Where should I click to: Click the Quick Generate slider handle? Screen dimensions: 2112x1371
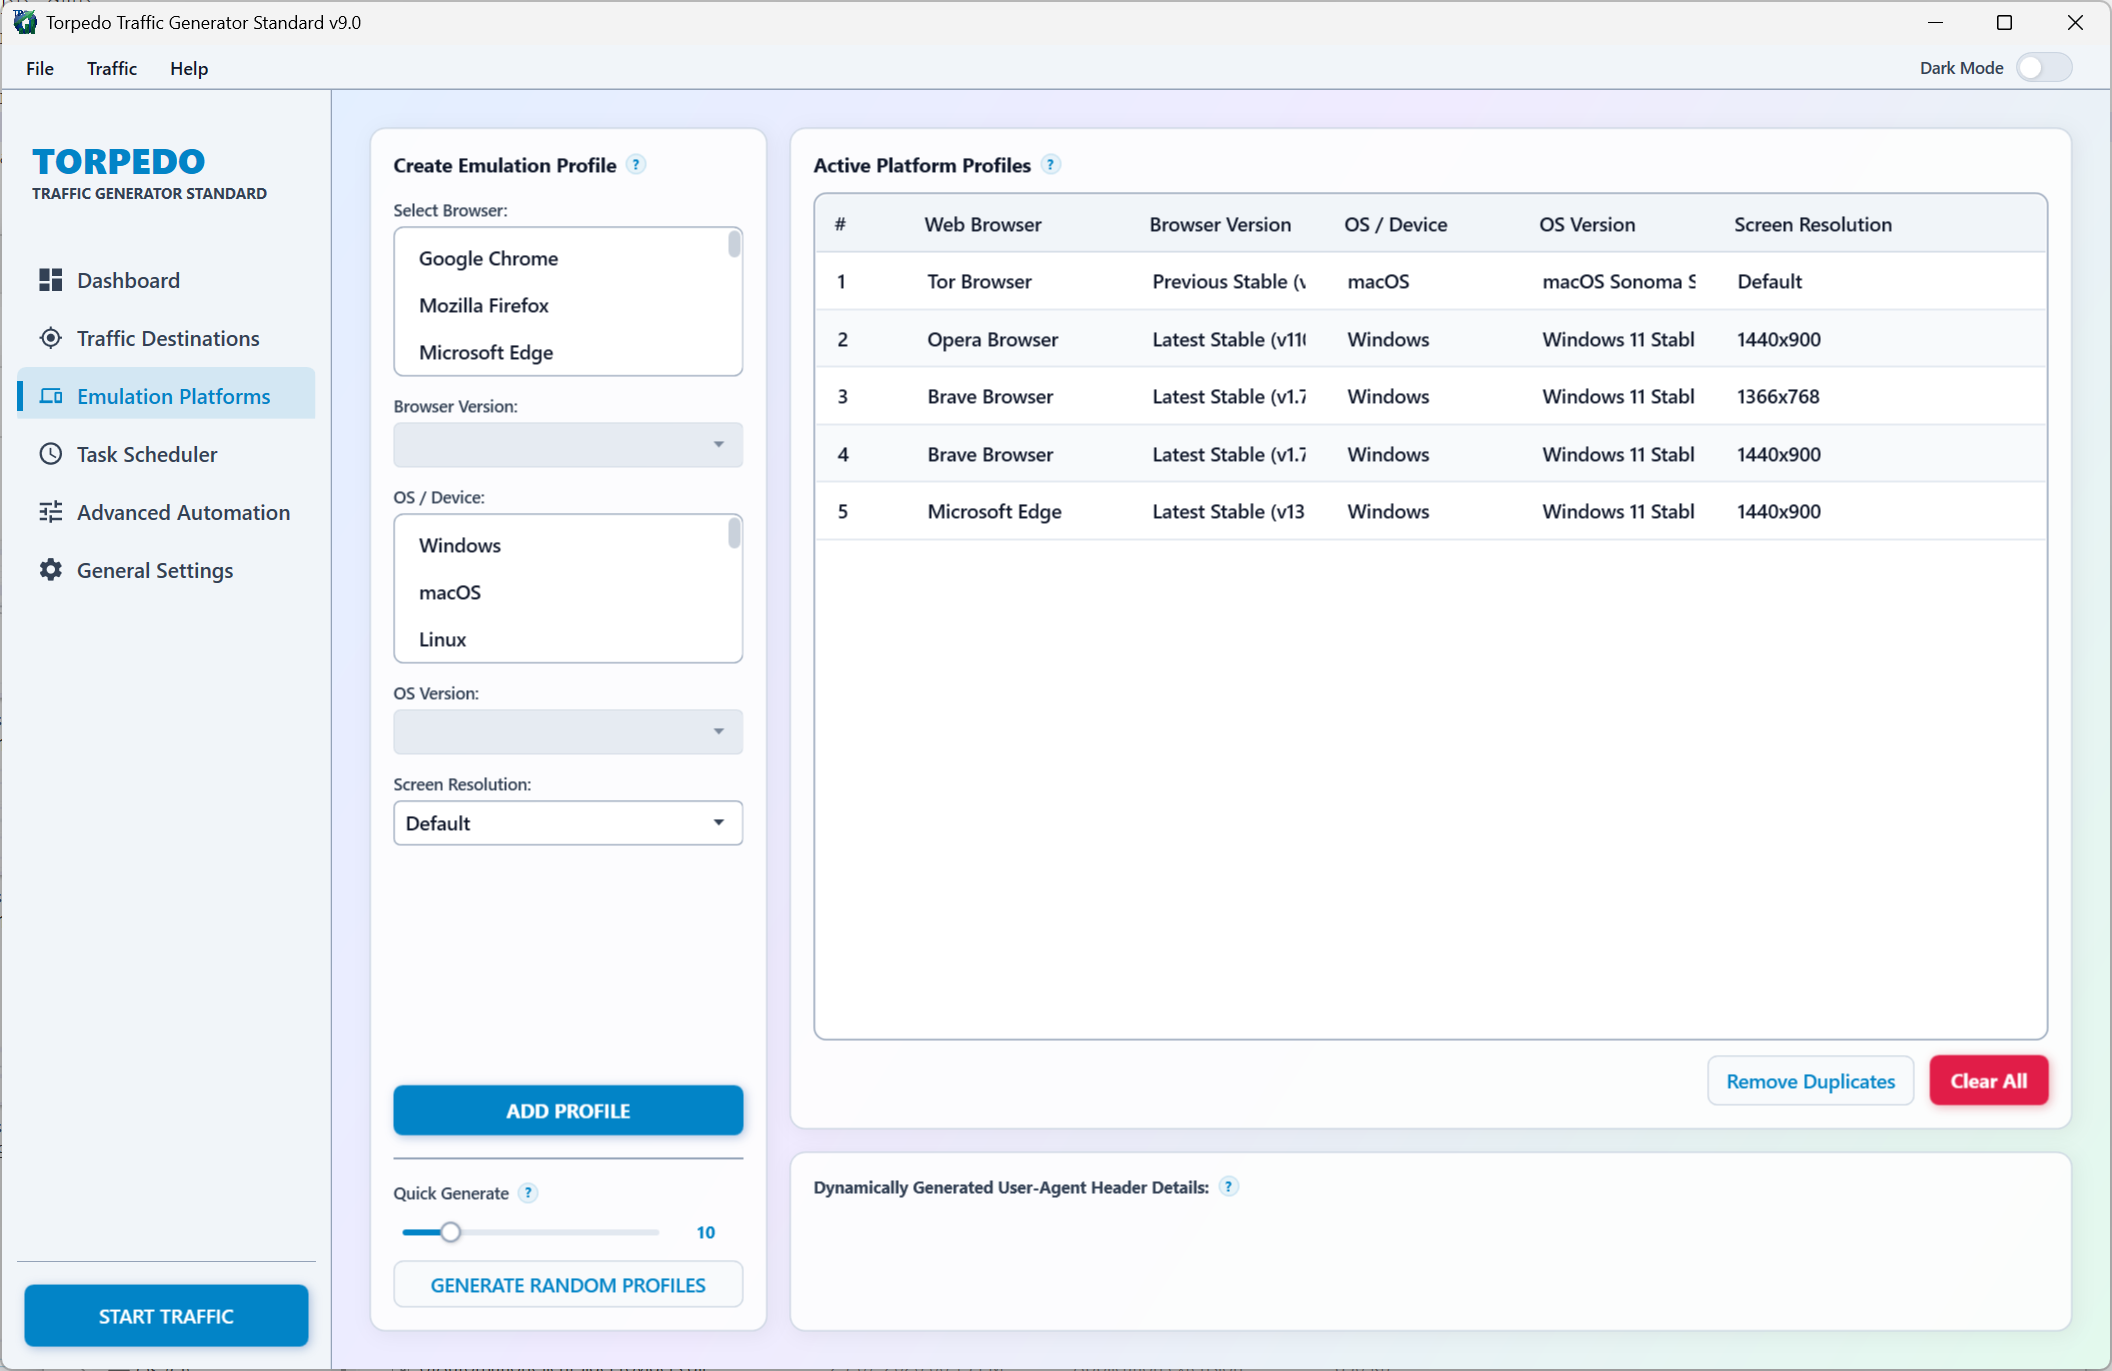451,1232
